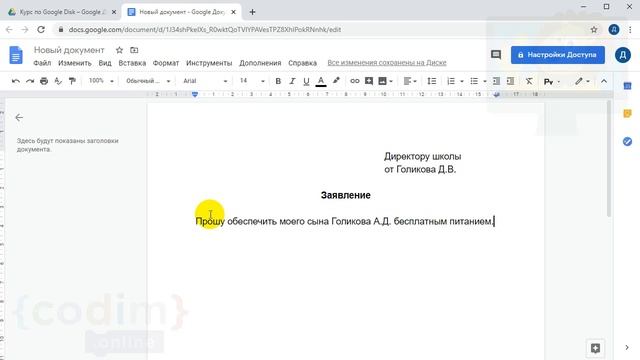Rename document title Новый документ
This screenshot has height=360, width=640.
[x=69, y=50]
